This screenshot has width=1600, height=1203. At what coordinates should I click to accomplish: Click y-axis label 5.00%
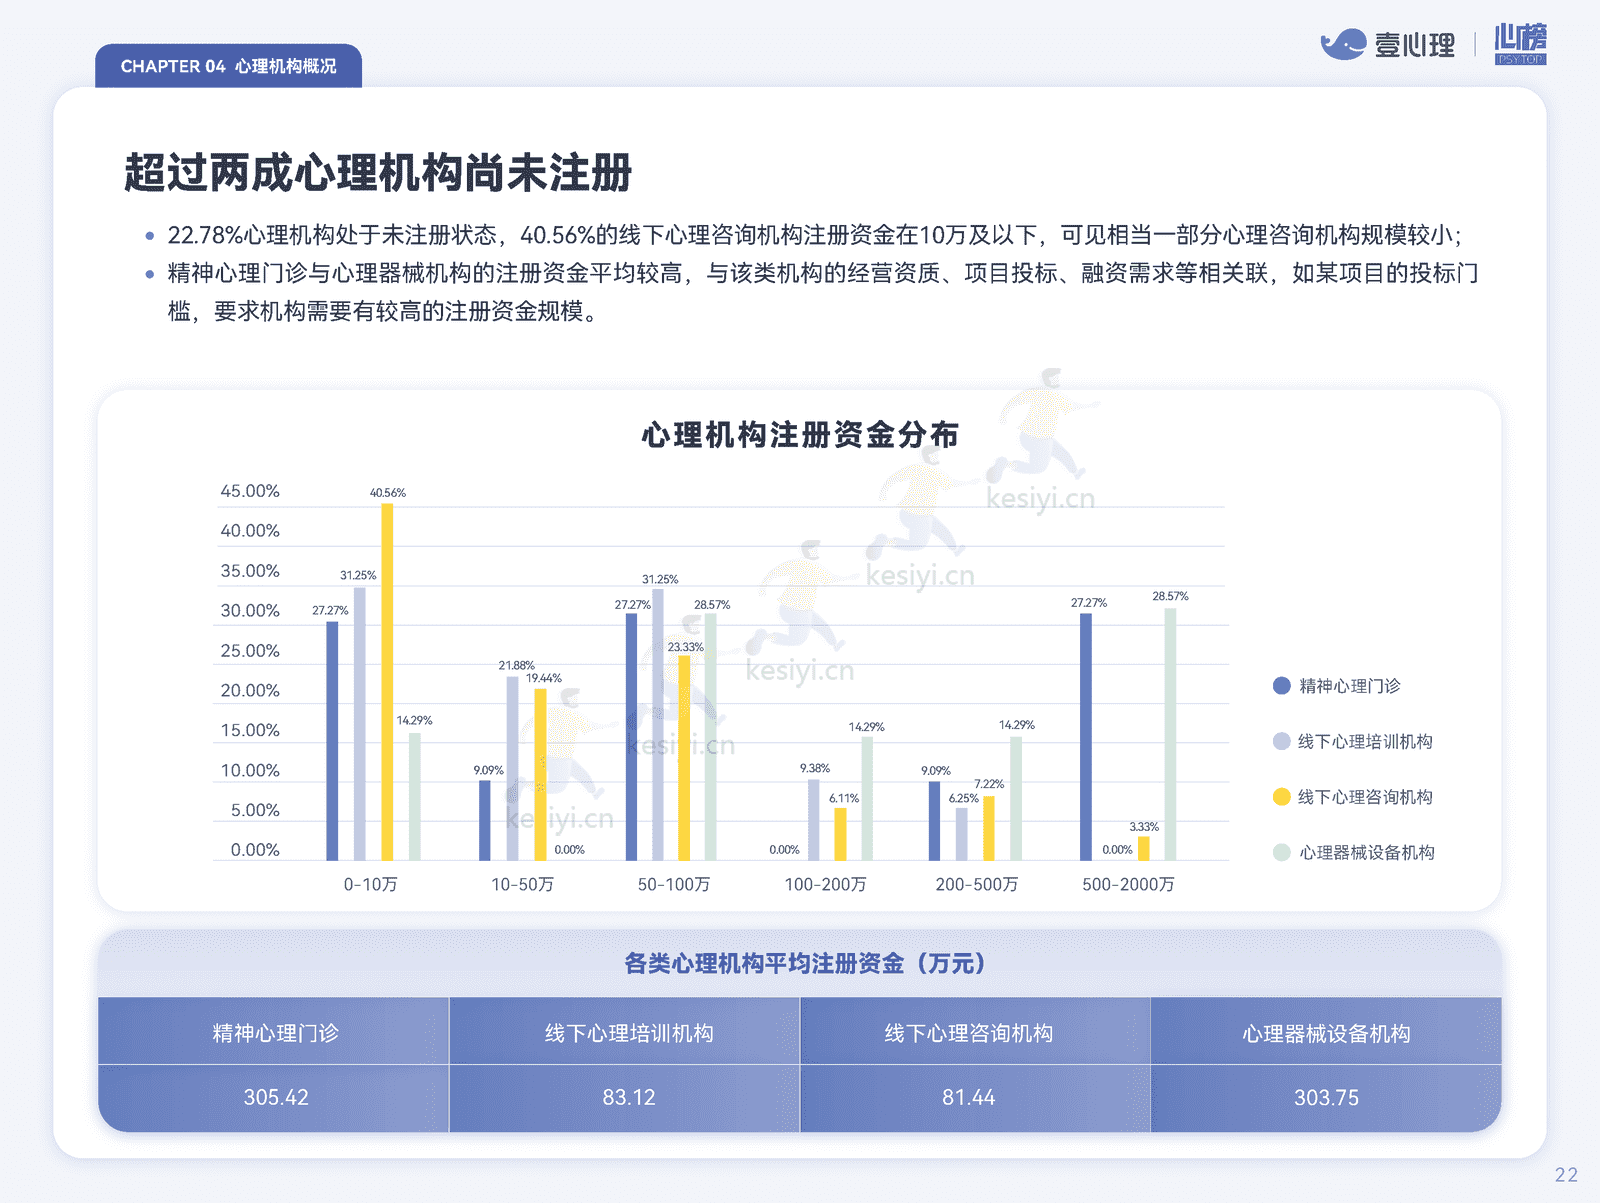[255, 810]
